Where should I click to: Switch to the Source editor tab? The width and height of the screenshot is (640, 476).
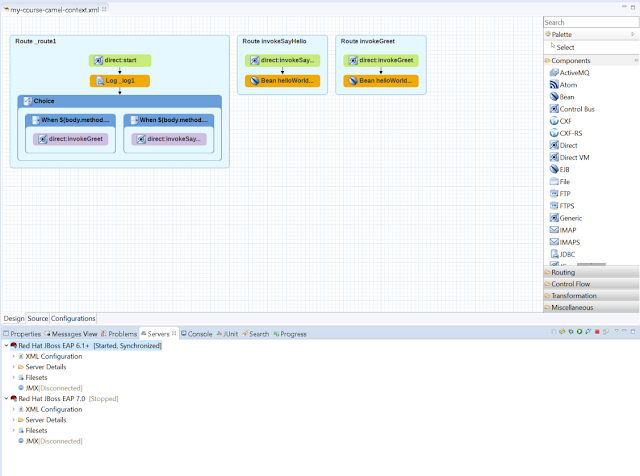coord(38,318)
